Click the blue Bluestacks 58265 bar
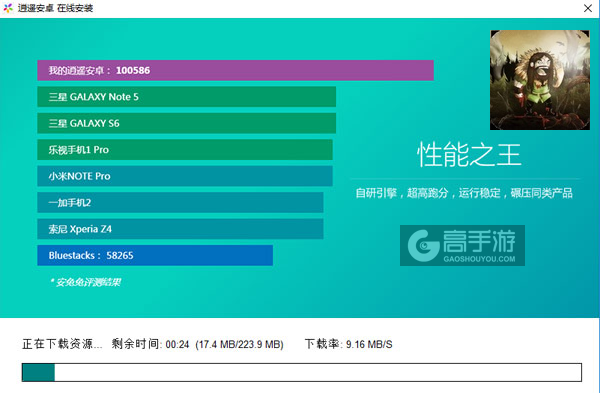This screenshot has width=600, height=393. (x=155, y=255)
